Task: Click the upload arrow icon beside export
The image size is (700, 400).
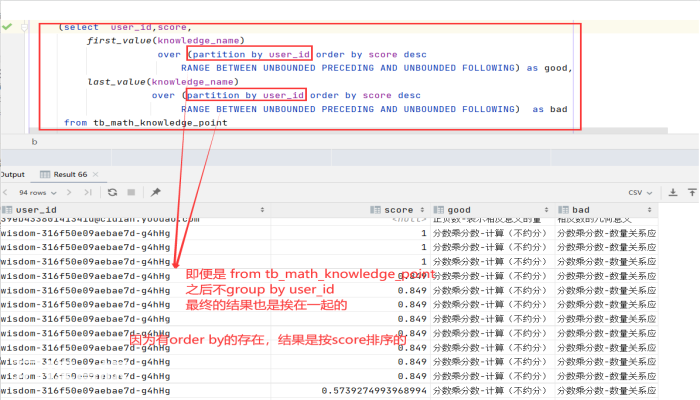Action: coord(692,192)
